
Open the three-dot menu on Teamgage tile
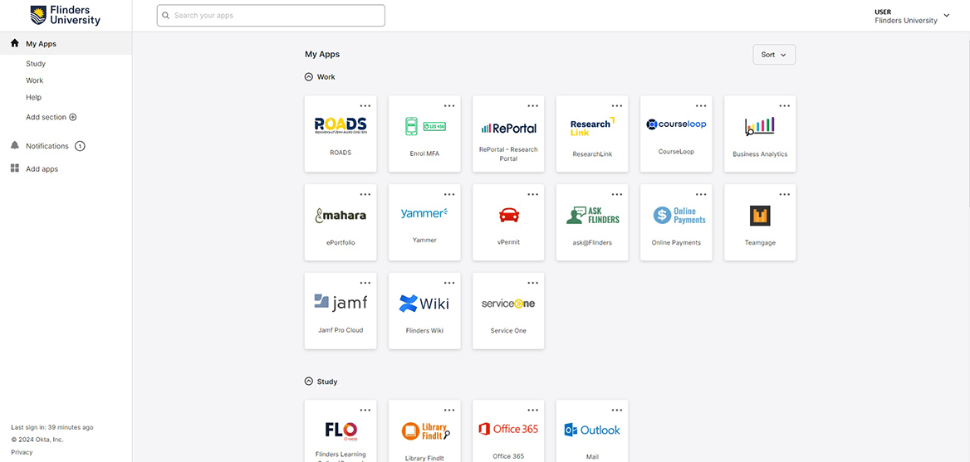784,194
